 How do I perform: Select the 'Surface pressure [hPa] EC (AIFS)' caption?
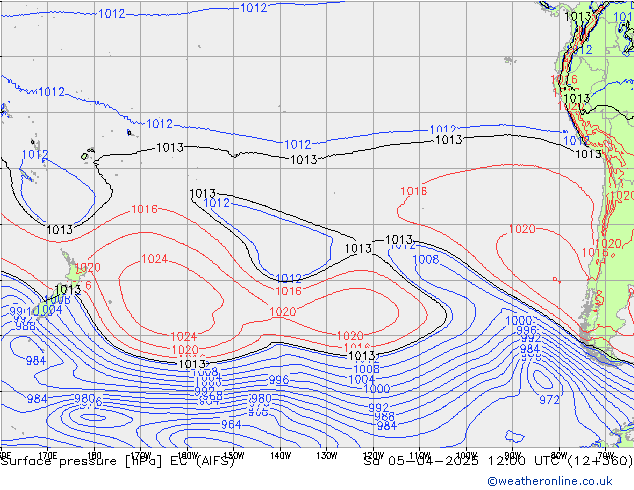[x=118, y=461]
